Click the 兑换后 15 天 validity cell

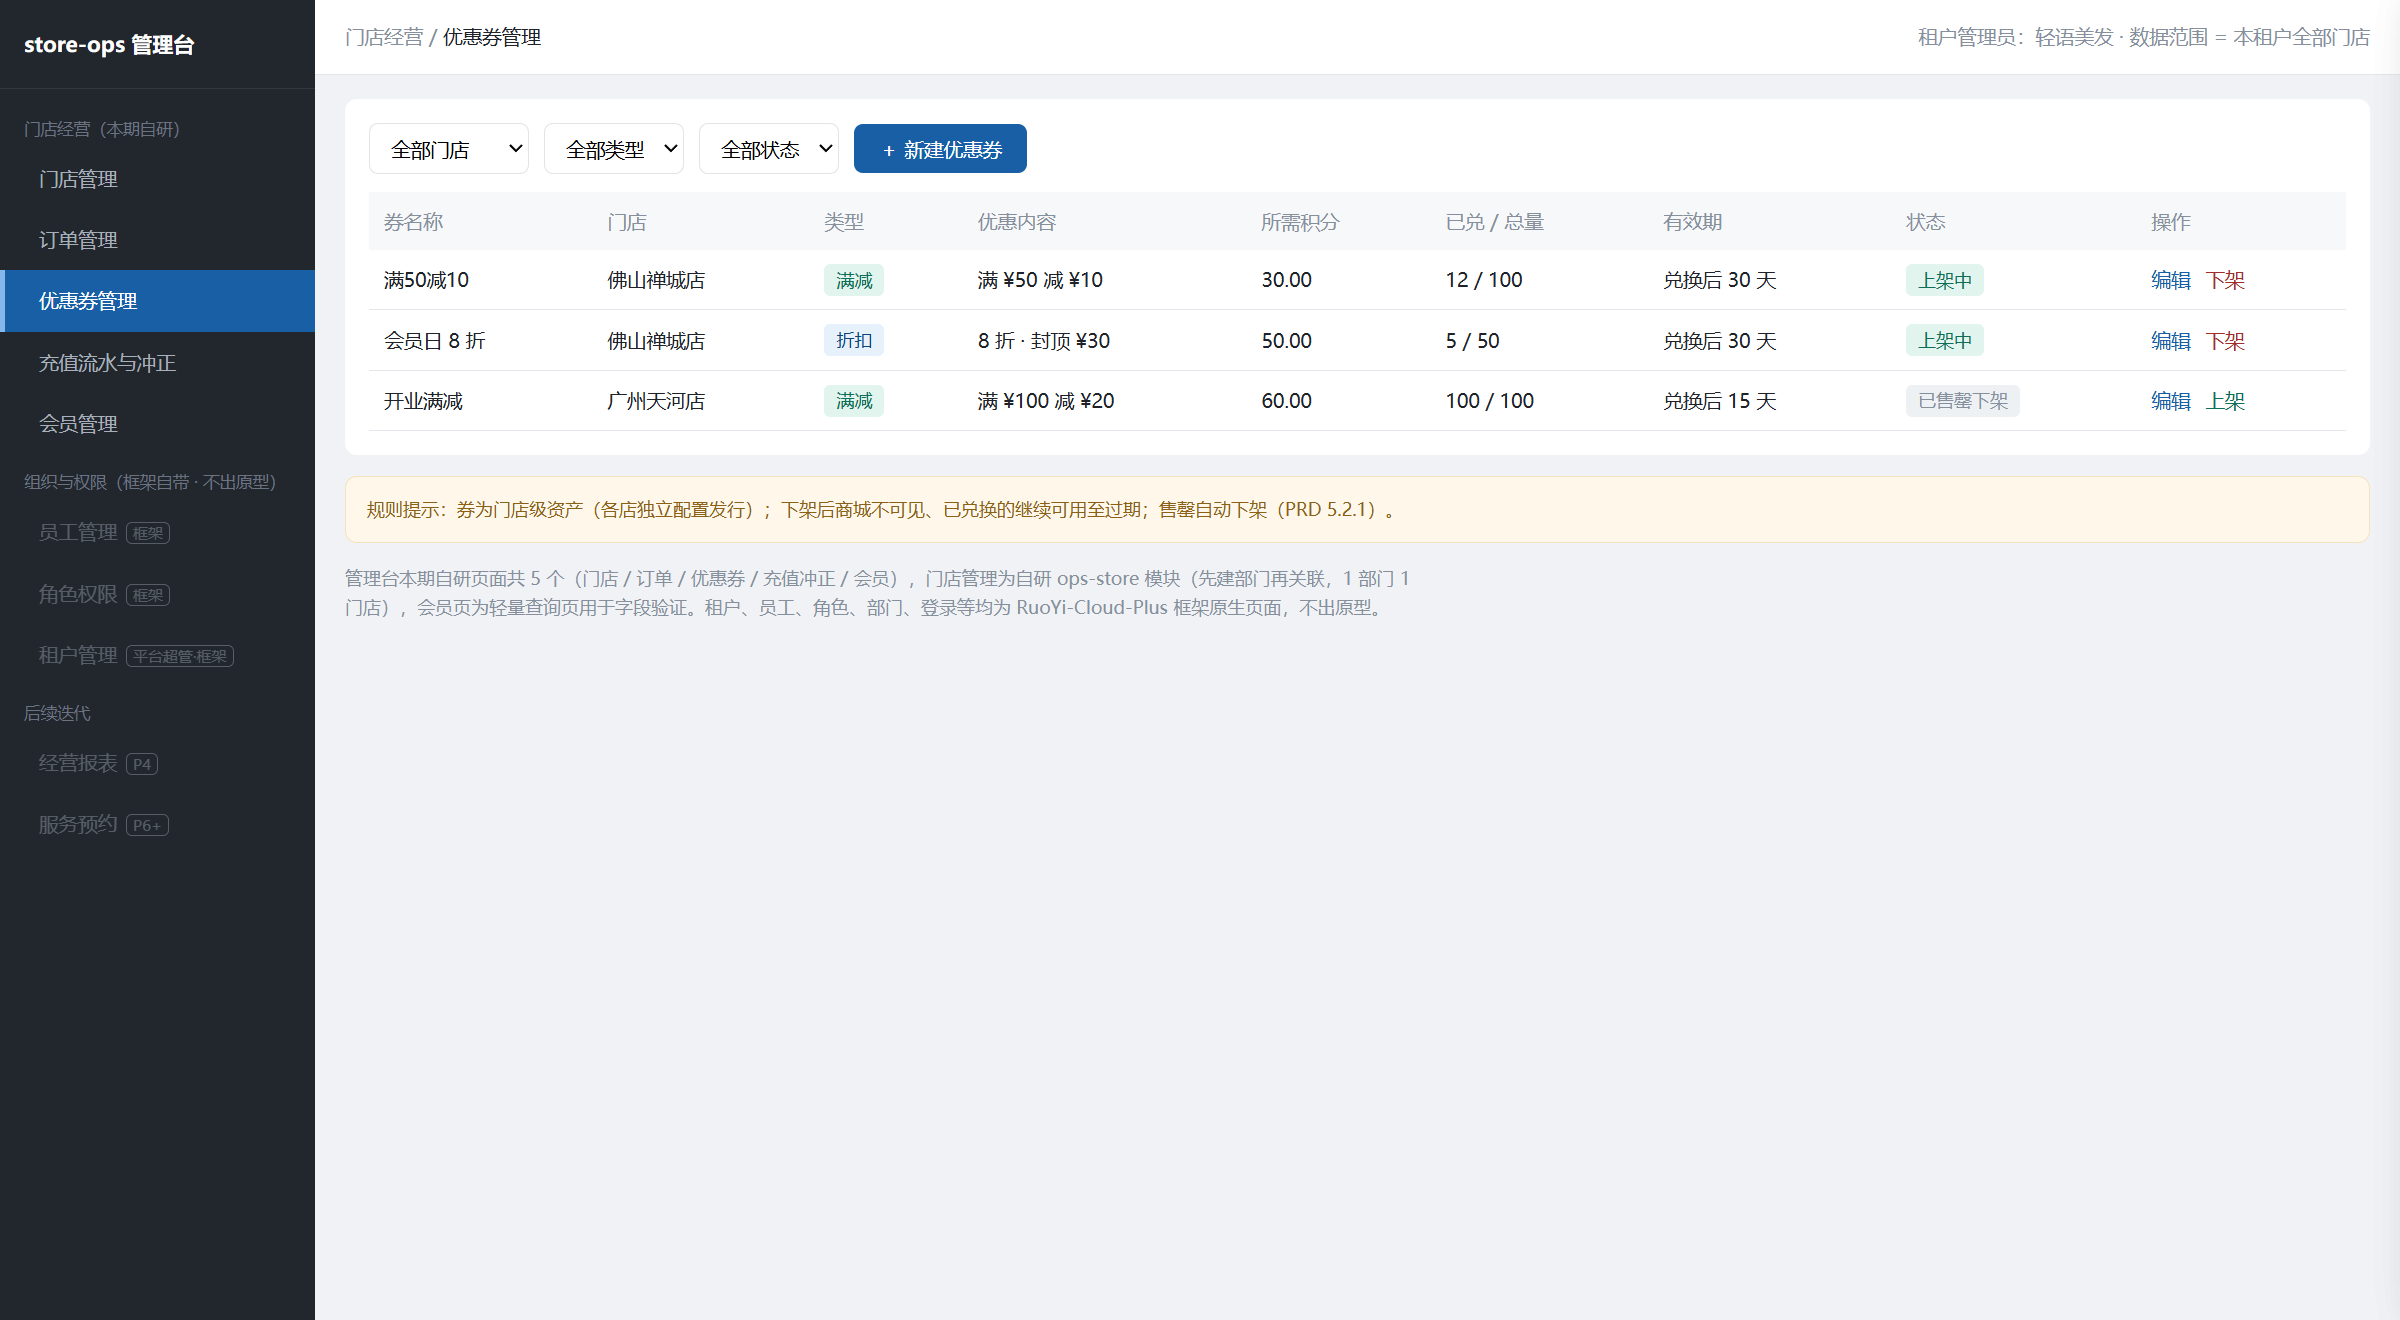click(1720, 401)
